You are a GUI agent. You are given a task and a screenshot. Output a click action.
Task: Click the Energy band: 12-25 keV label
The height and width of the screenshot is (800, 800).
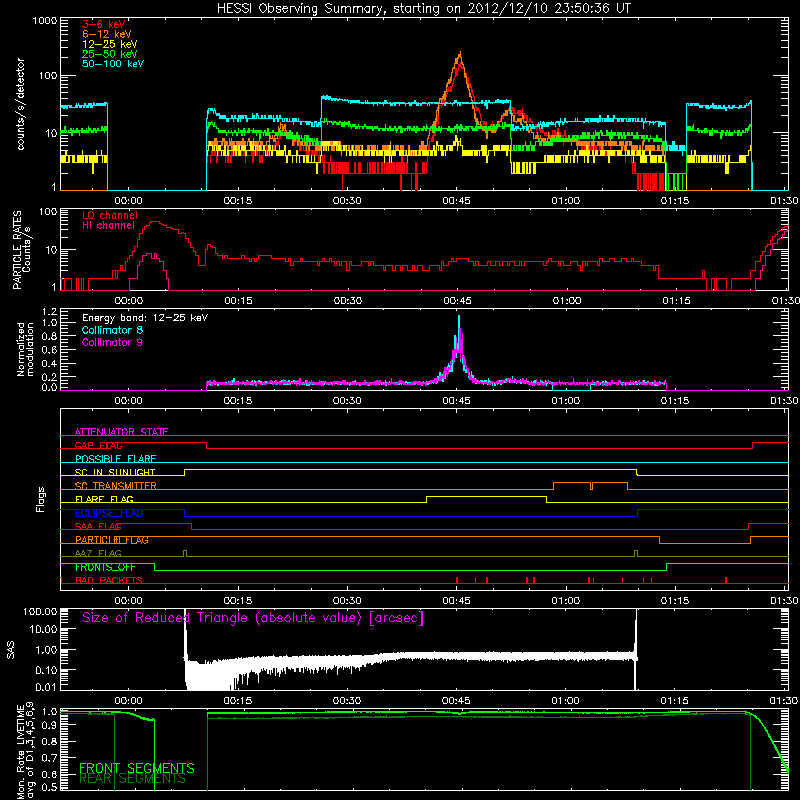tap(145, 318)
